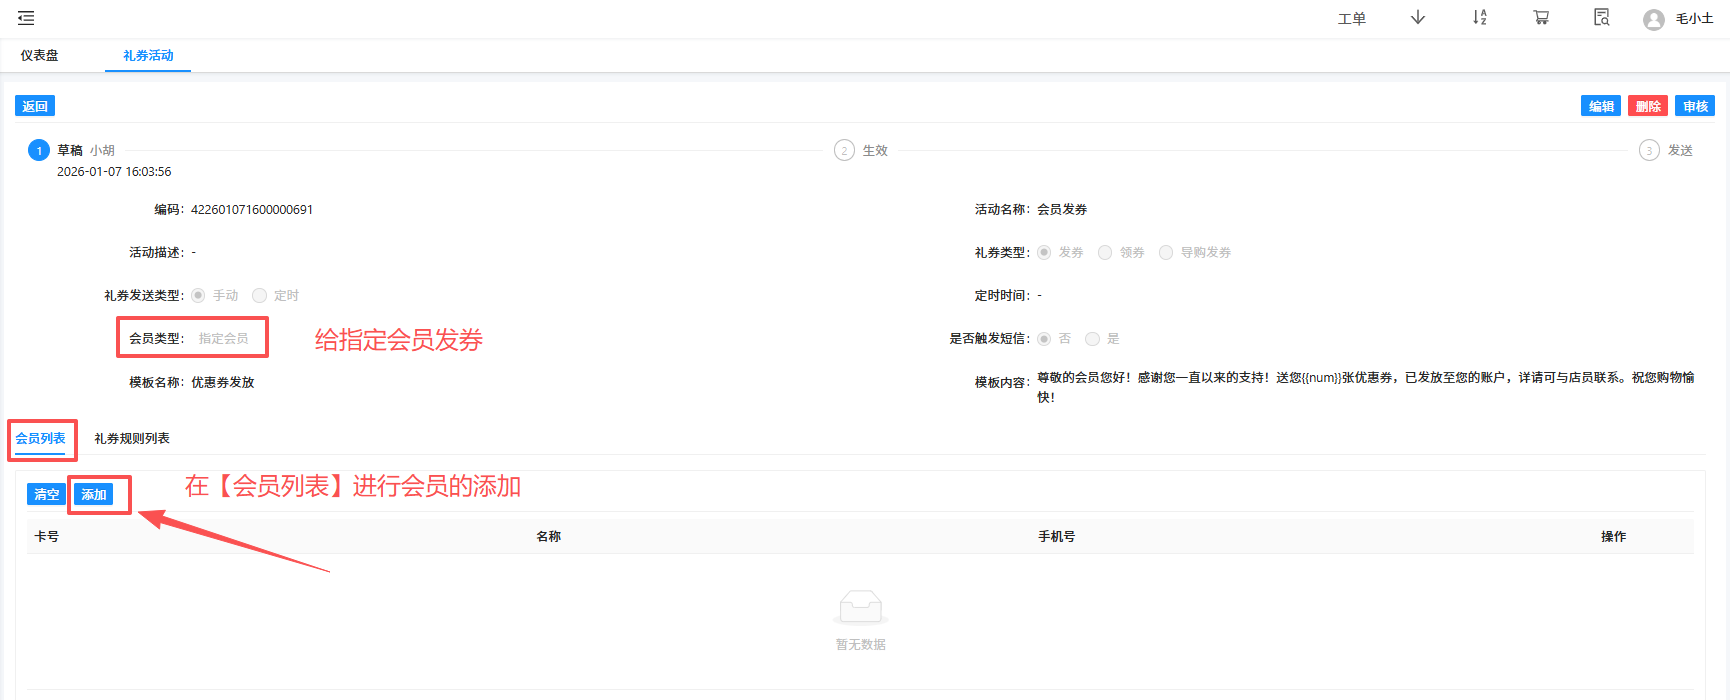The height and width of the screenshot is (700, 1730).
Task: Click step 2 生效 circle icon
Action: (x=844, y=151)
